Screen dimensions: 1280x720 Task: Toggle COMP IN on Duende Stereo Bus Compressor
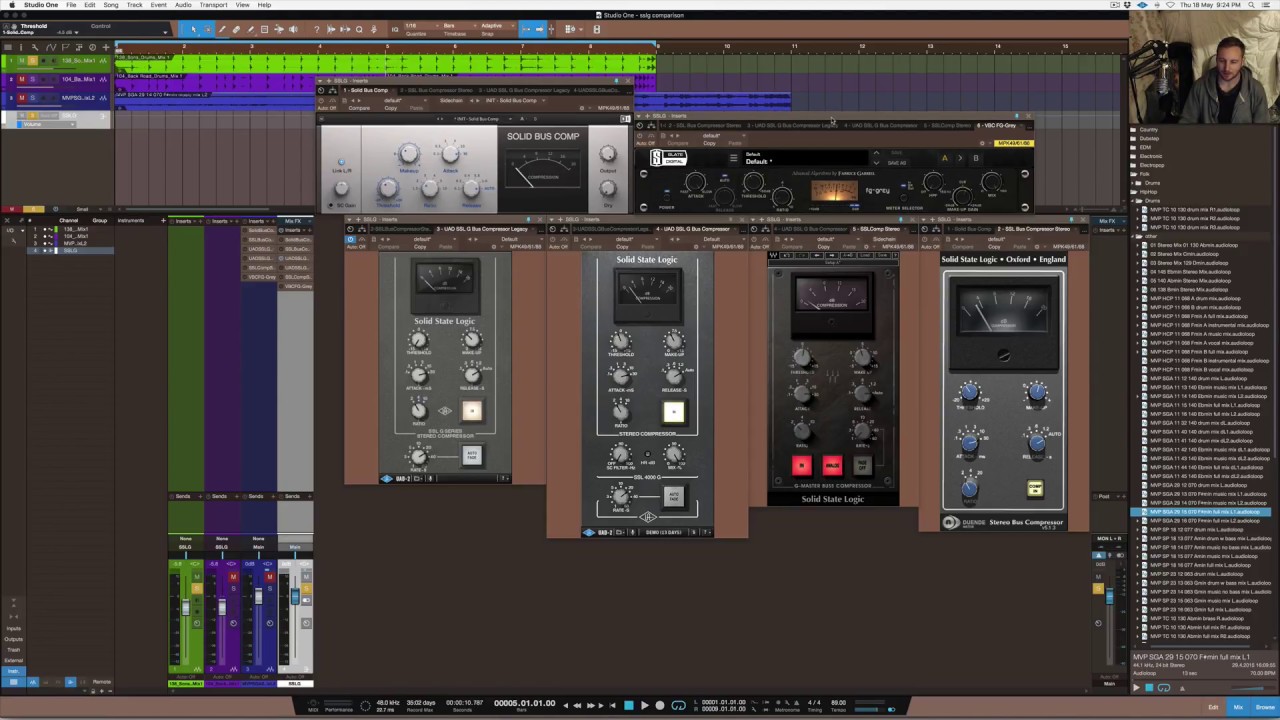pyautogui.click(x=1034, y=489)
